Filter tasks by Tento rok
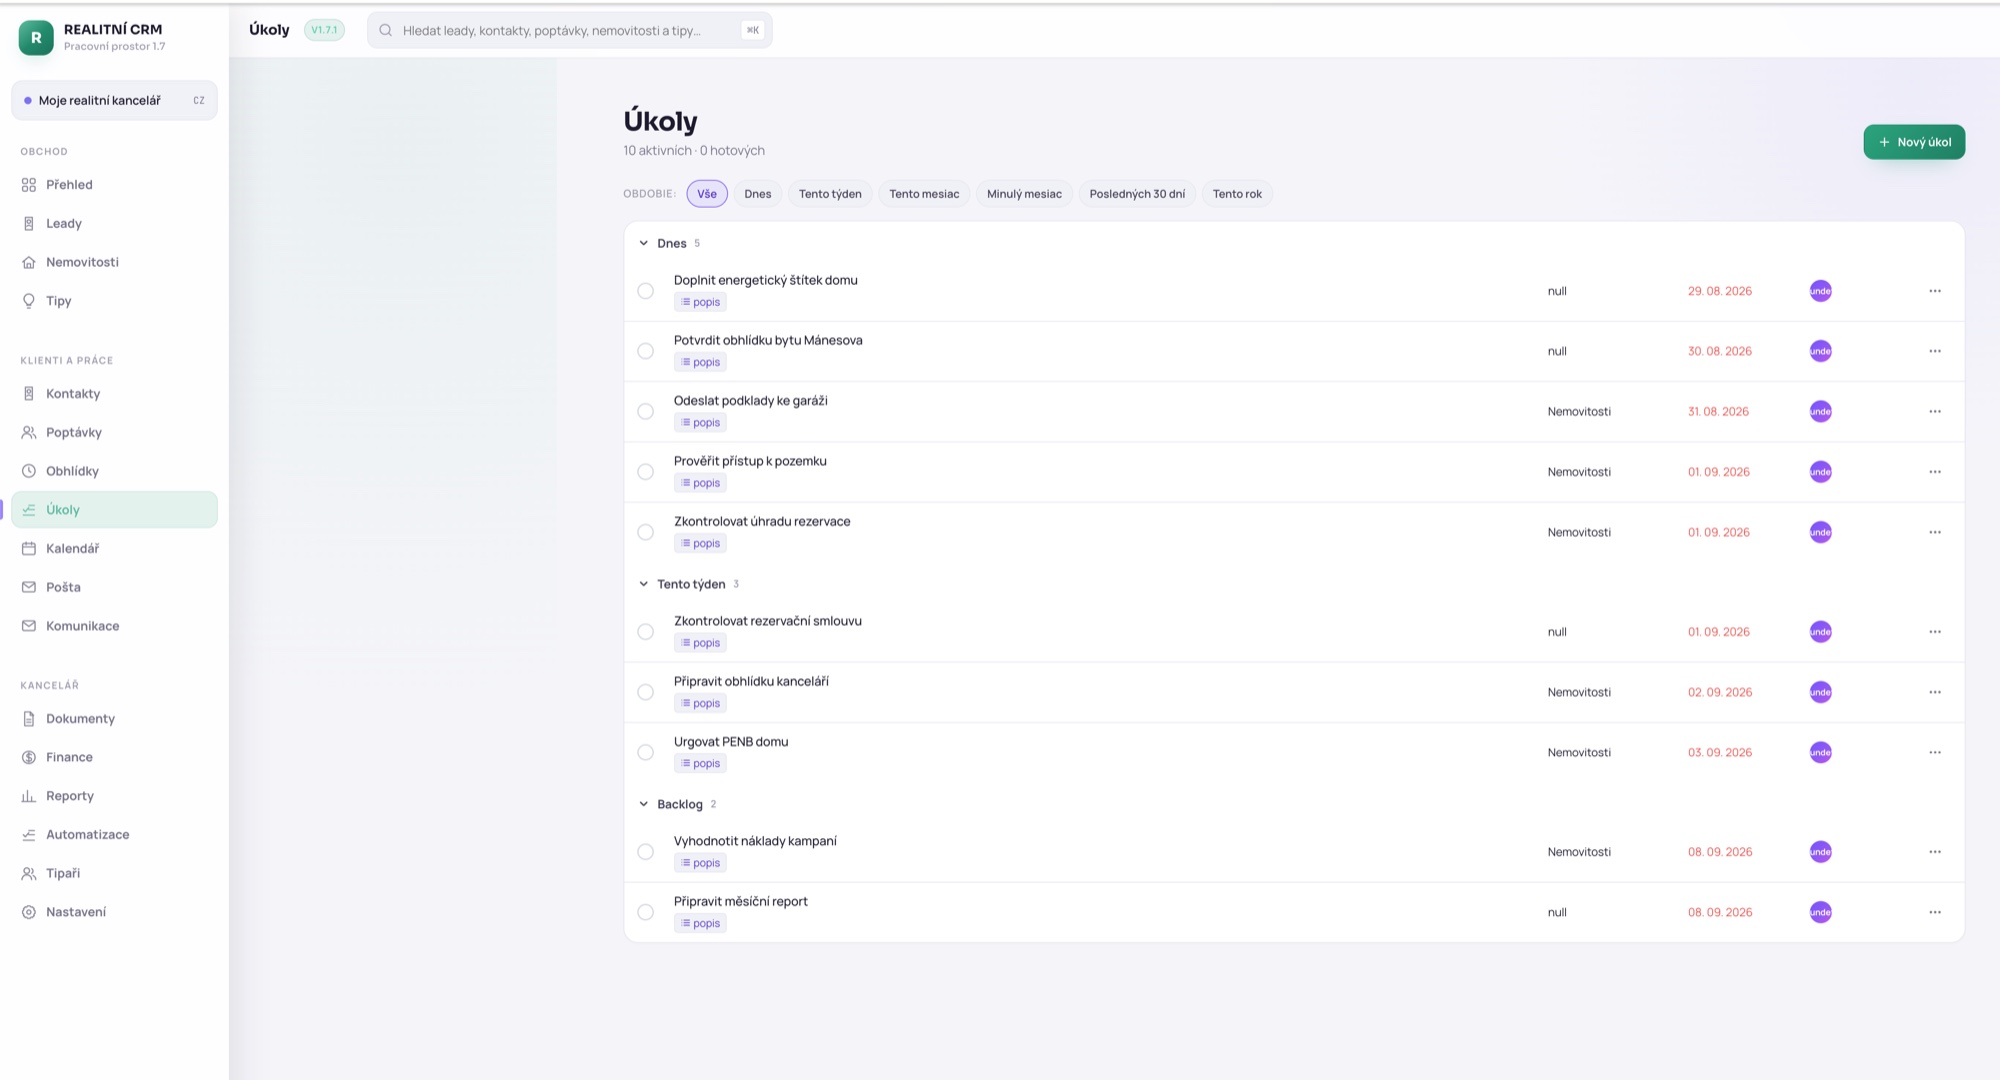 [1237, 194]
